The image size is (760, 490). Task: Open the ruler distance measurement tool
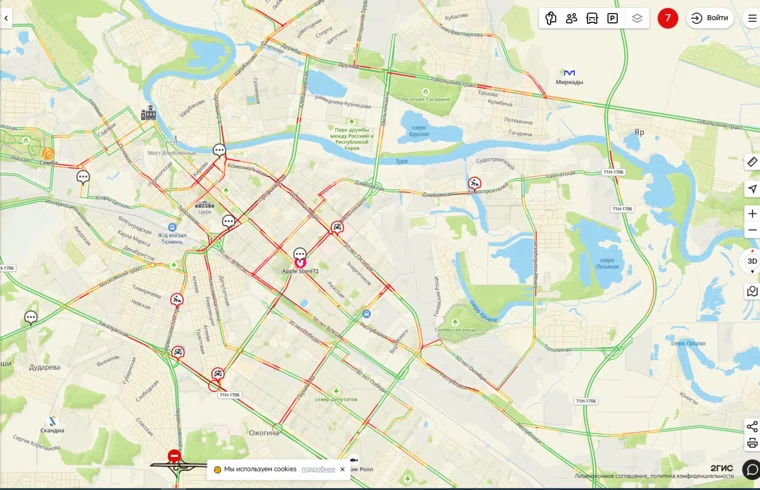point(752,162)
